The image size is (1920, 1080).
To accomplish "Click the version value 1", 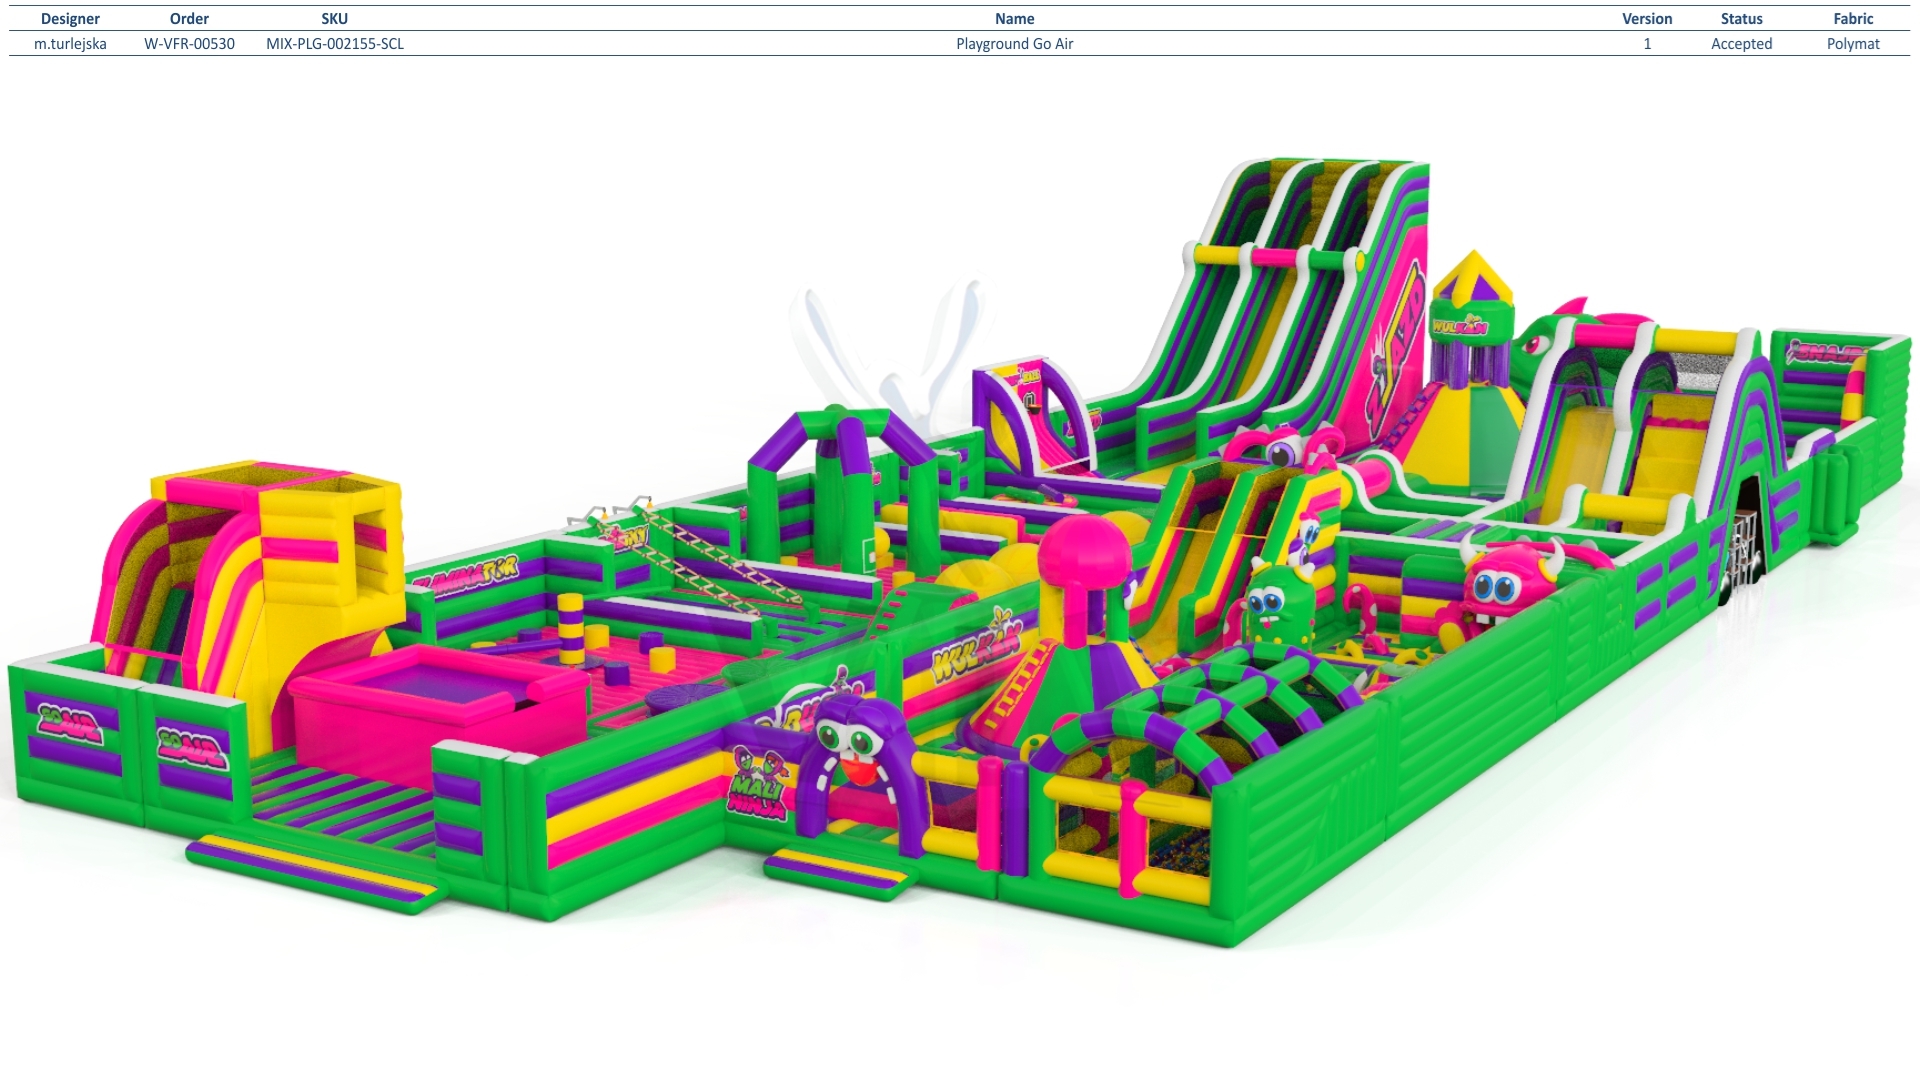I will [1647, 44].
